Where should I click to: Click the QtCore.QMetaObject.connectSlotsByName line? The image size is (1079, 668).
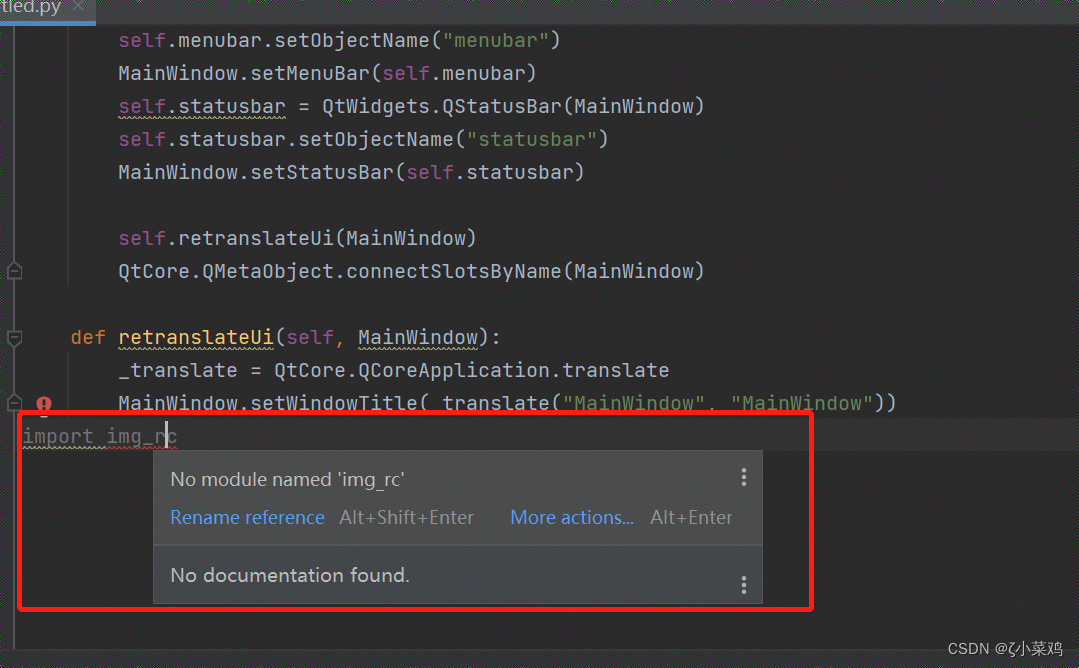(411, 271)
